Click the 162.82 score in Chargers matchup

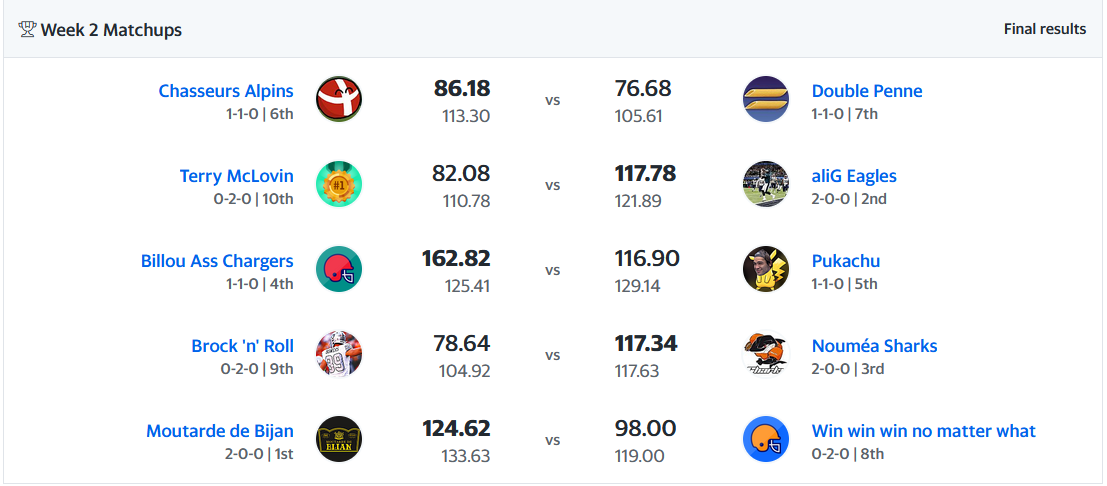[456, 259]
